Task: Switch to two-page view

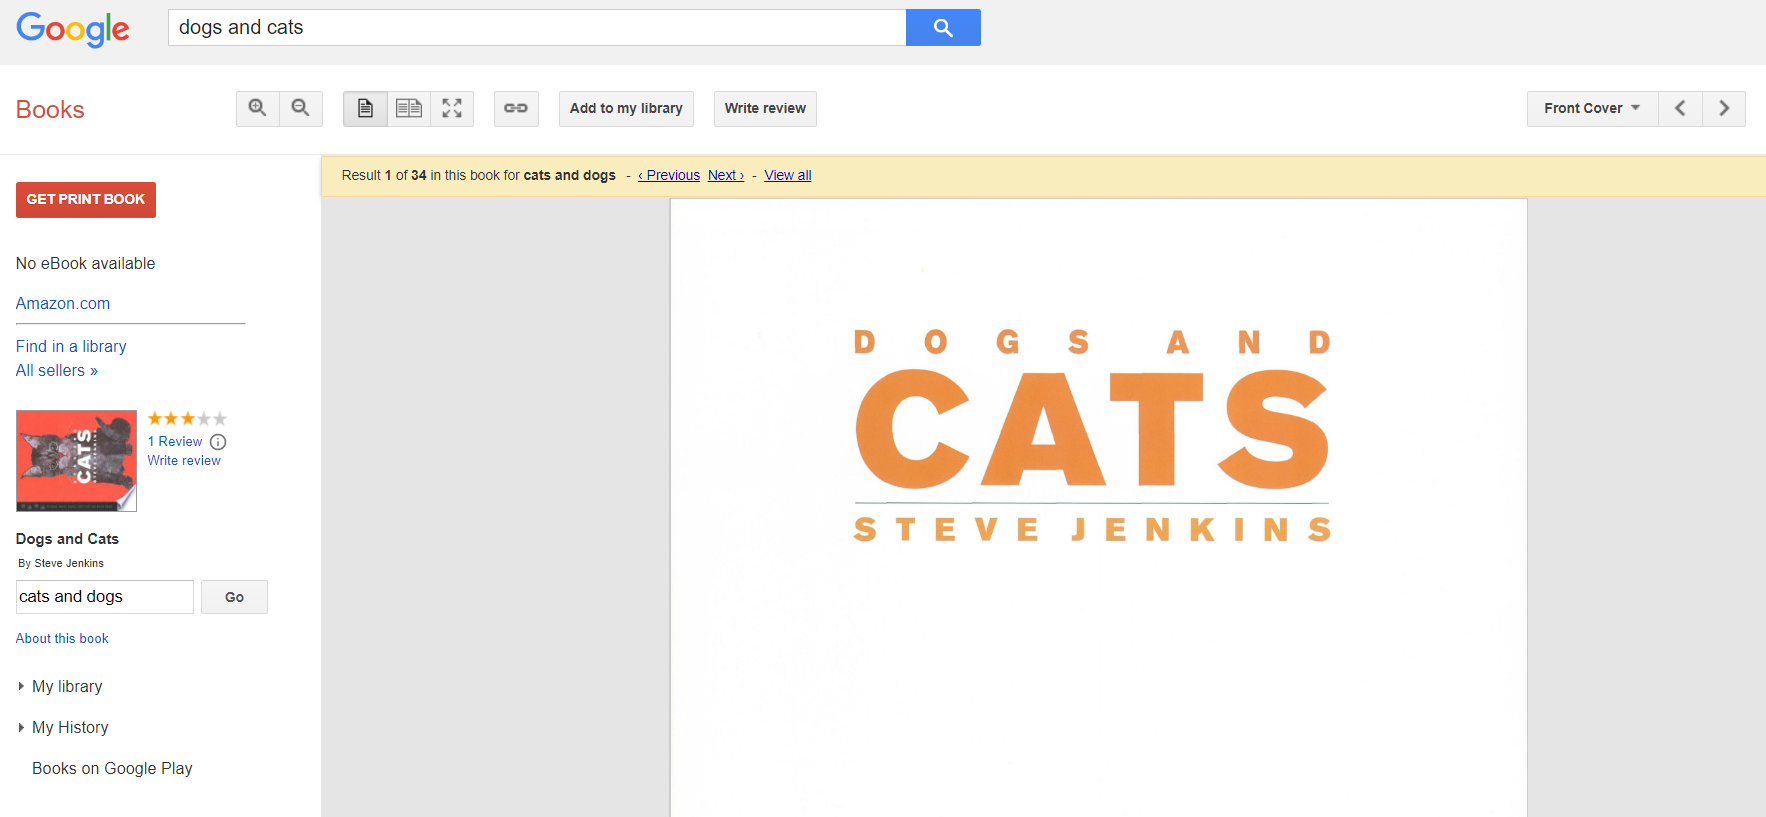Action: [x=408, y=108]
